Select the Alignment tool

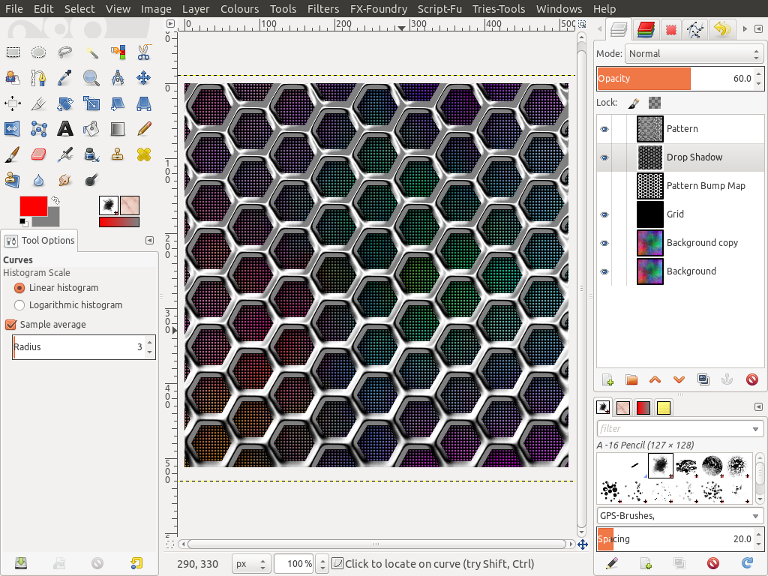click(x=13, y=103)
